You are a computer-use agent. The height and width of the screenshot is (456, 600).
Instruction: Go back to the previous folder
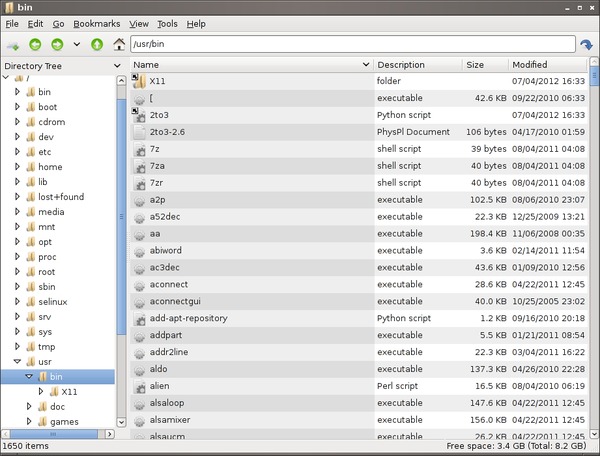pos(36,45)
